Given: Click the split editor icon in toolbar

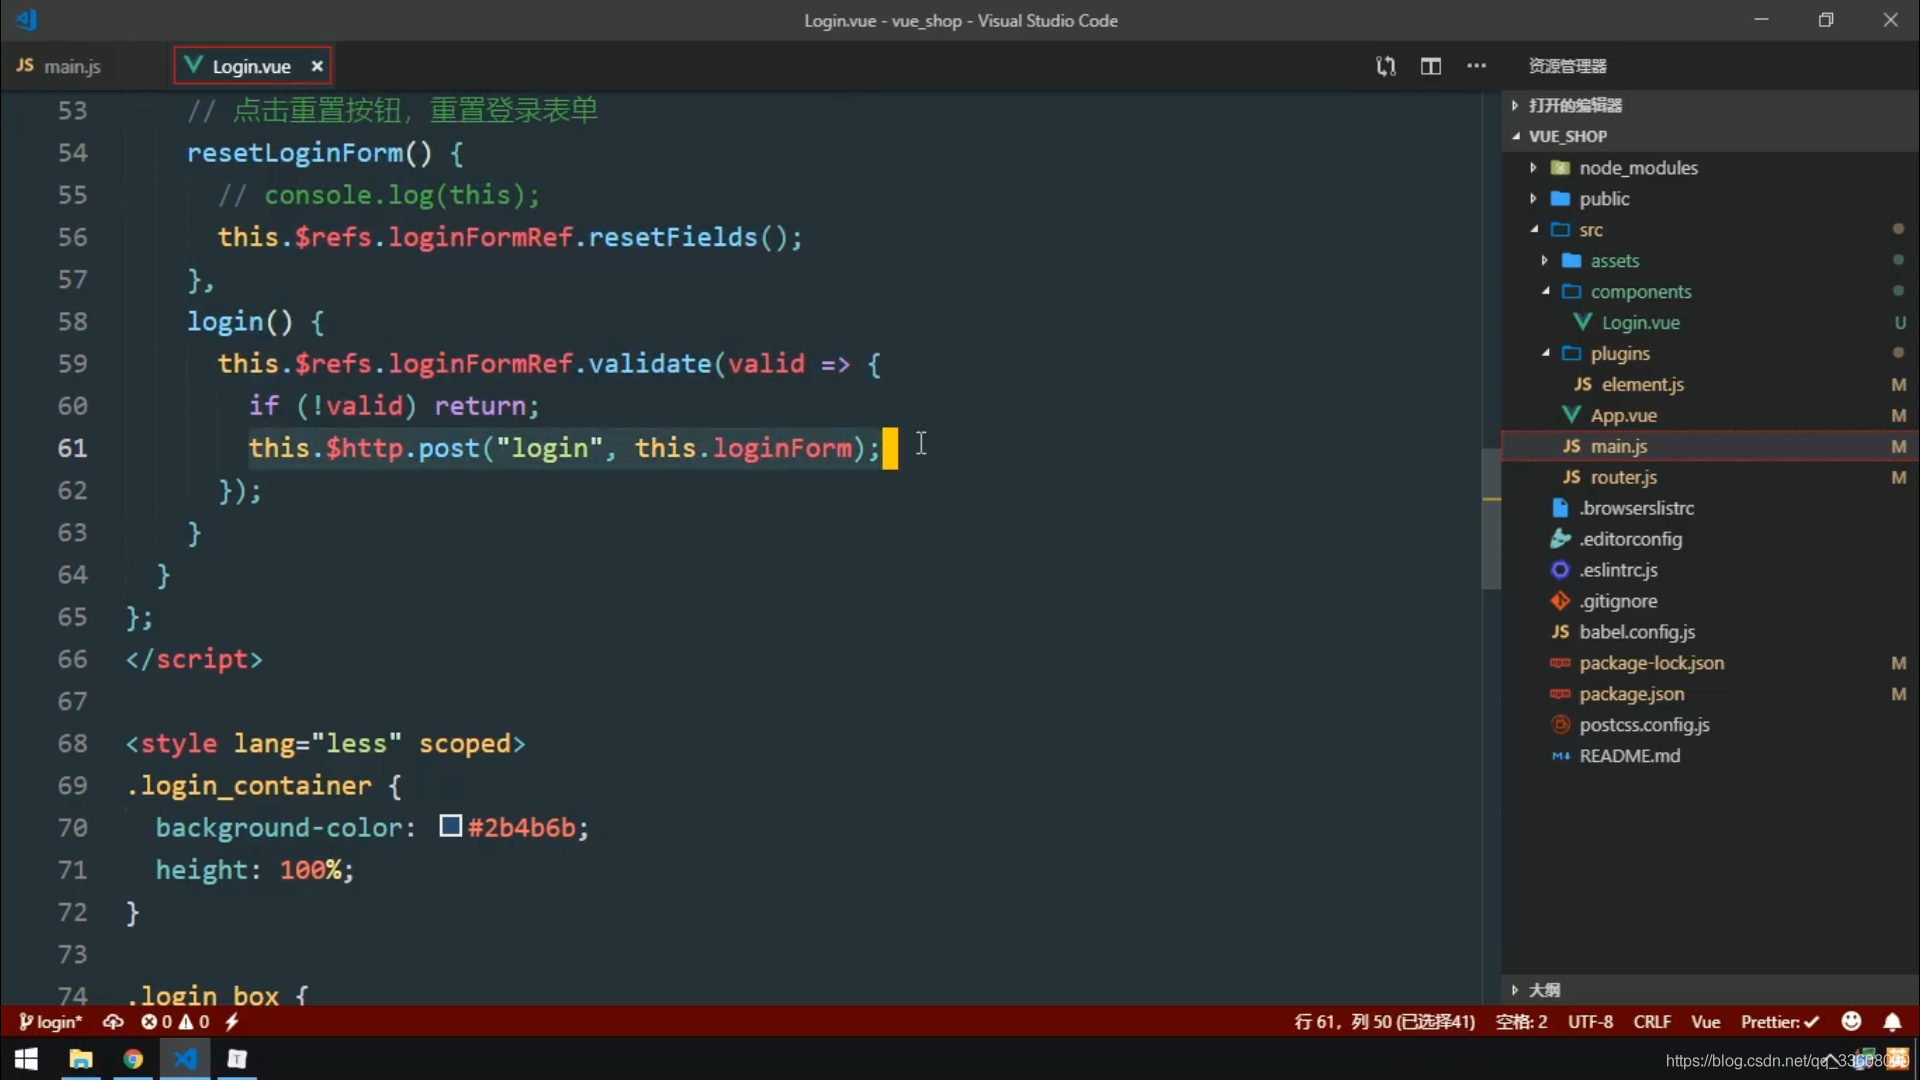Looking at the screenshot, I should click(x=1431, y=67).
